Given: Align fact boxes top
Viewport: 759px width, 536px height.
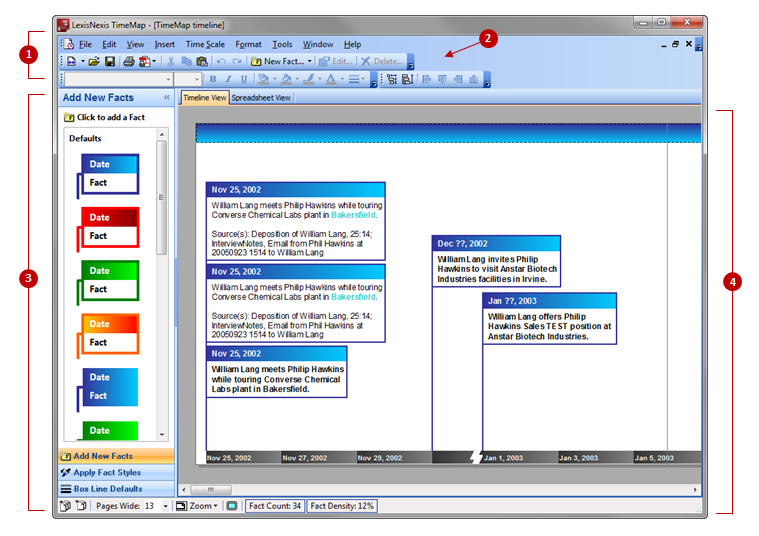Looking at the screenshot, I should pyautogui.click(x=442, y=79).
